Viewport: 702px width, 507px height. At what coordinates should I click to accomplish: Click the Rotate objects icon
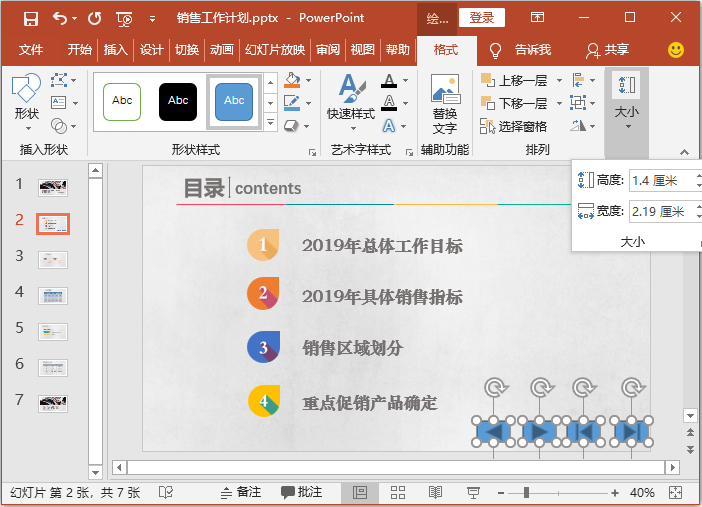tap(578, 126)
